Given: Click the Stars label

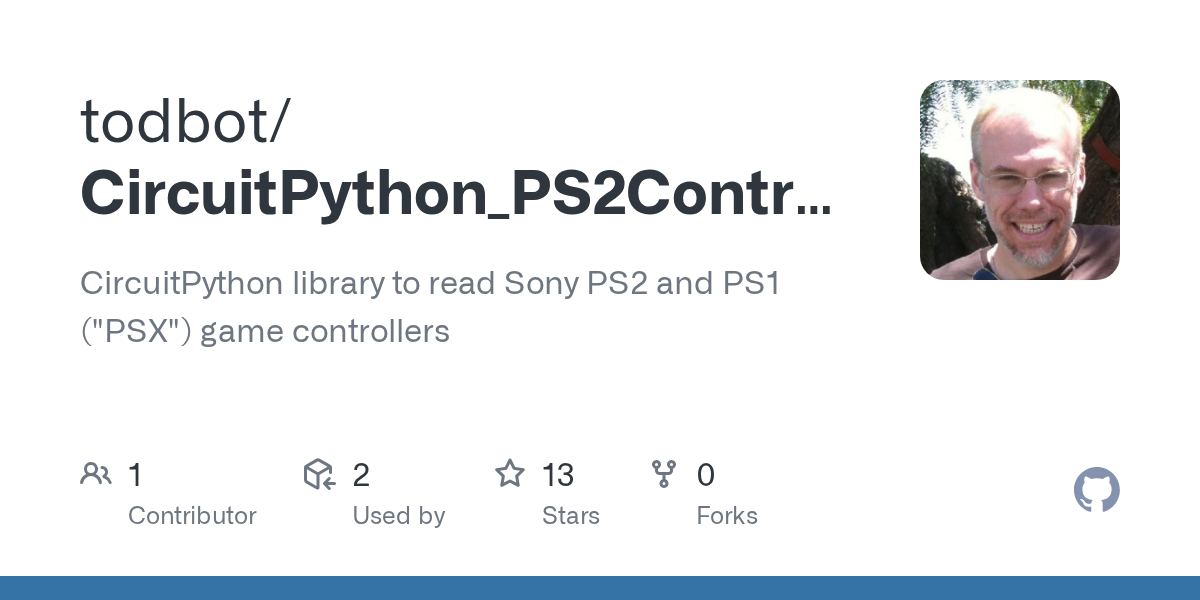Looking at the screenshot, I should tap(571, 516).
